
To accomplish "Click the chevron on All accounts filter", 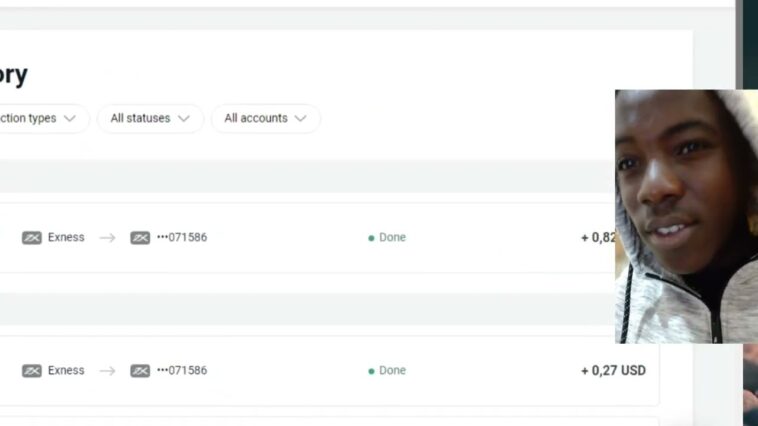I will [x=300, y=118].
